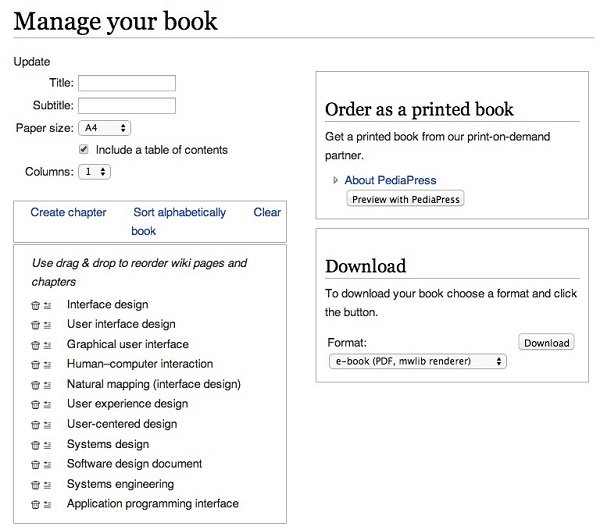Screen dimensions: 600x530
Task: Open the Columns dropdown
Action: point(95,172)
